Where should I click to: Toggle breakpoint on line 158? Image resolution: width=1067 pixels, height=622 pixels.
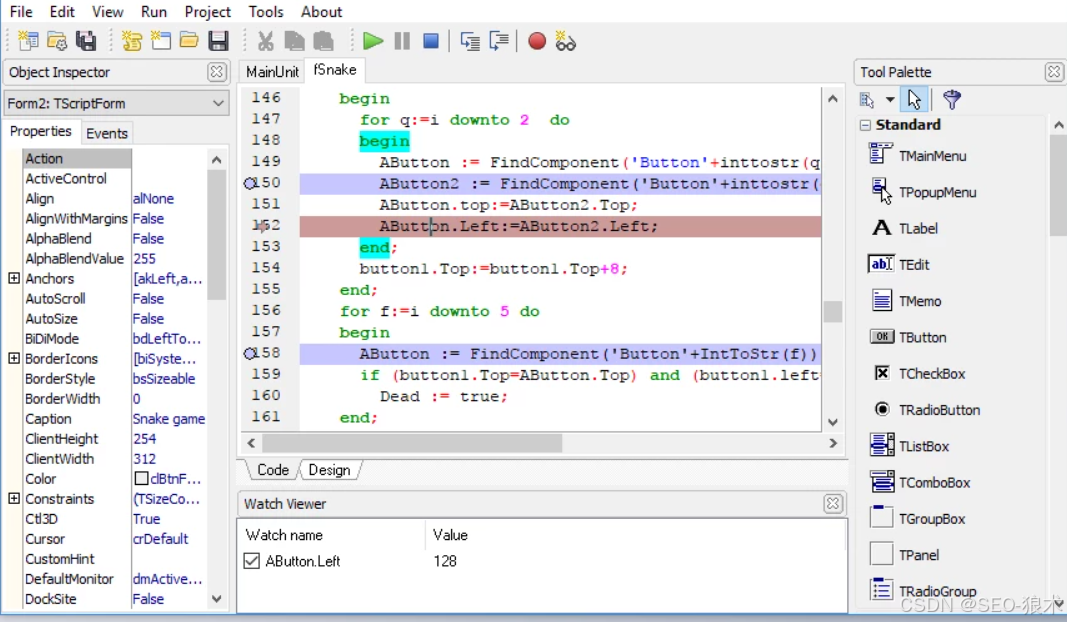click(250, 353)
